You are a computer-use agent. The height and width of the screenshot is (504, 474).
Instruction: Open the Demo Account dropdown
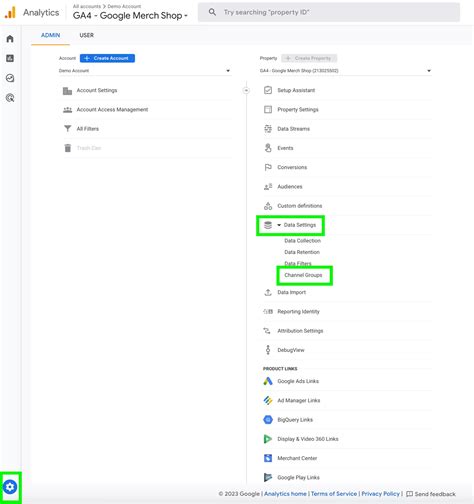point(144,71)
